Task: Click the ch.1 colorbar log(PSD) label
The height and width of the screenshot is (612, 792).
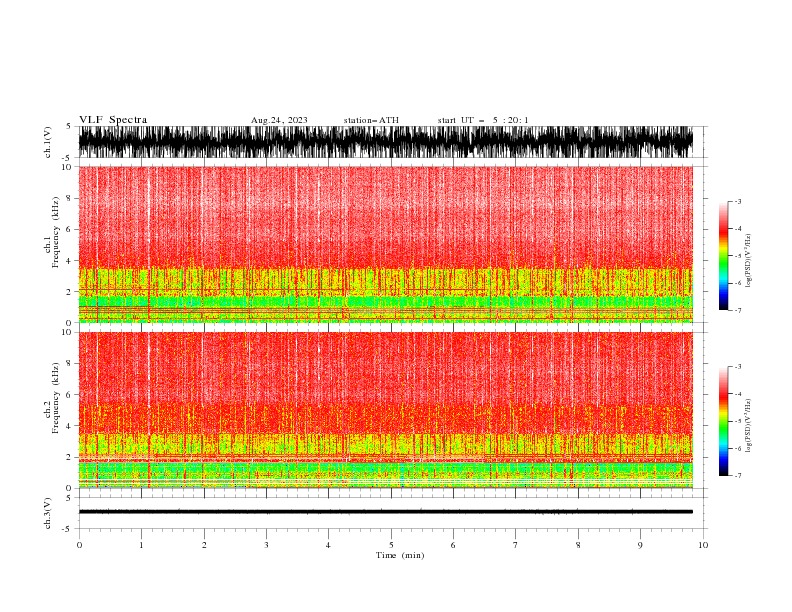Action: (750, 261)
